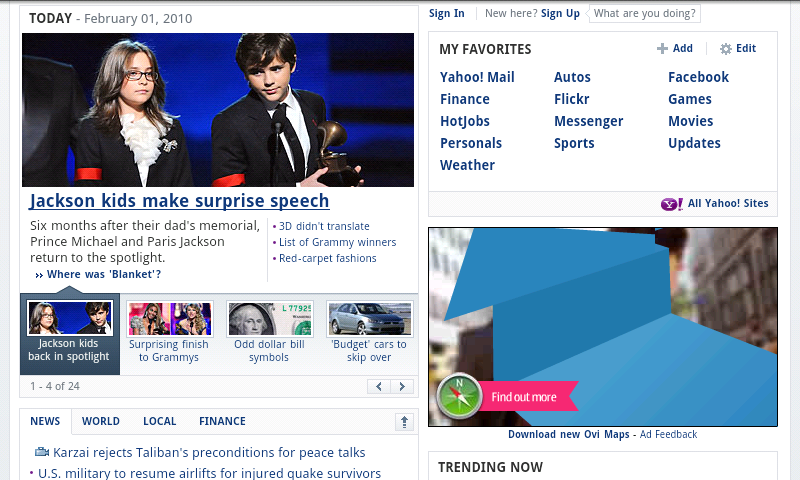Click the TRENDING NOW heading
Viewport: 800px width, 480px height.
[490, 467]
